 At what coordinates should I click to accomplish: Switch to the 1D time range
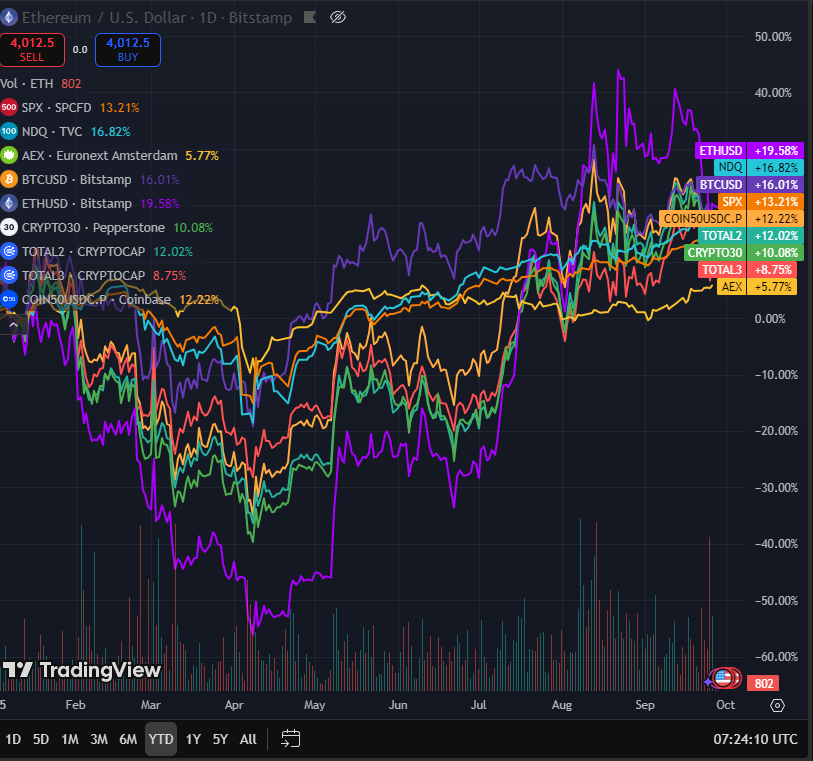point(13,739)
